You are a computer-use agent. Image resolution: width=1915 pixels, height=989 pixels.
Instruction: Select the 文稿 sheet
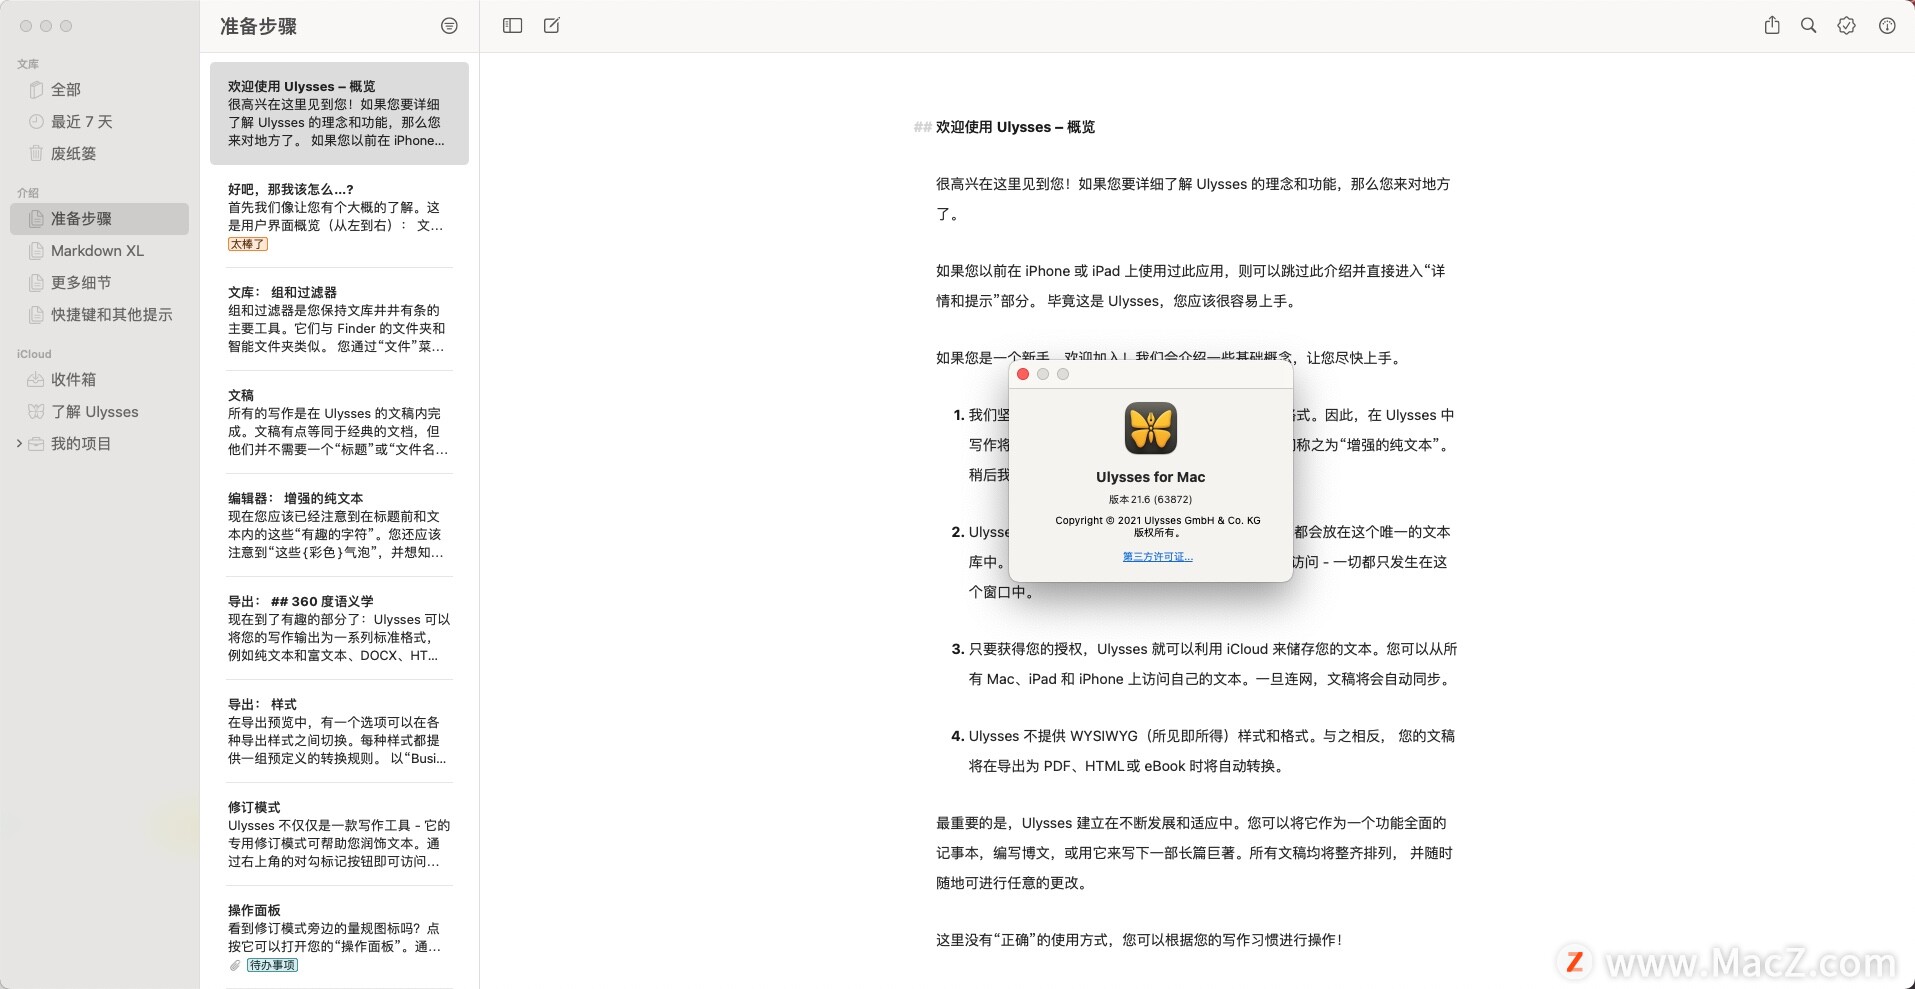click(339, 423)
